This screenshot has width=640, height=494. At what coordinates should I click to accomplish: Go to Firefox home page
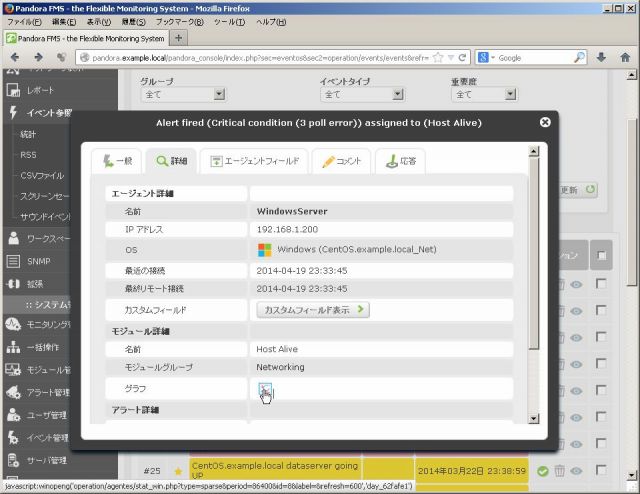click(625, 58)
